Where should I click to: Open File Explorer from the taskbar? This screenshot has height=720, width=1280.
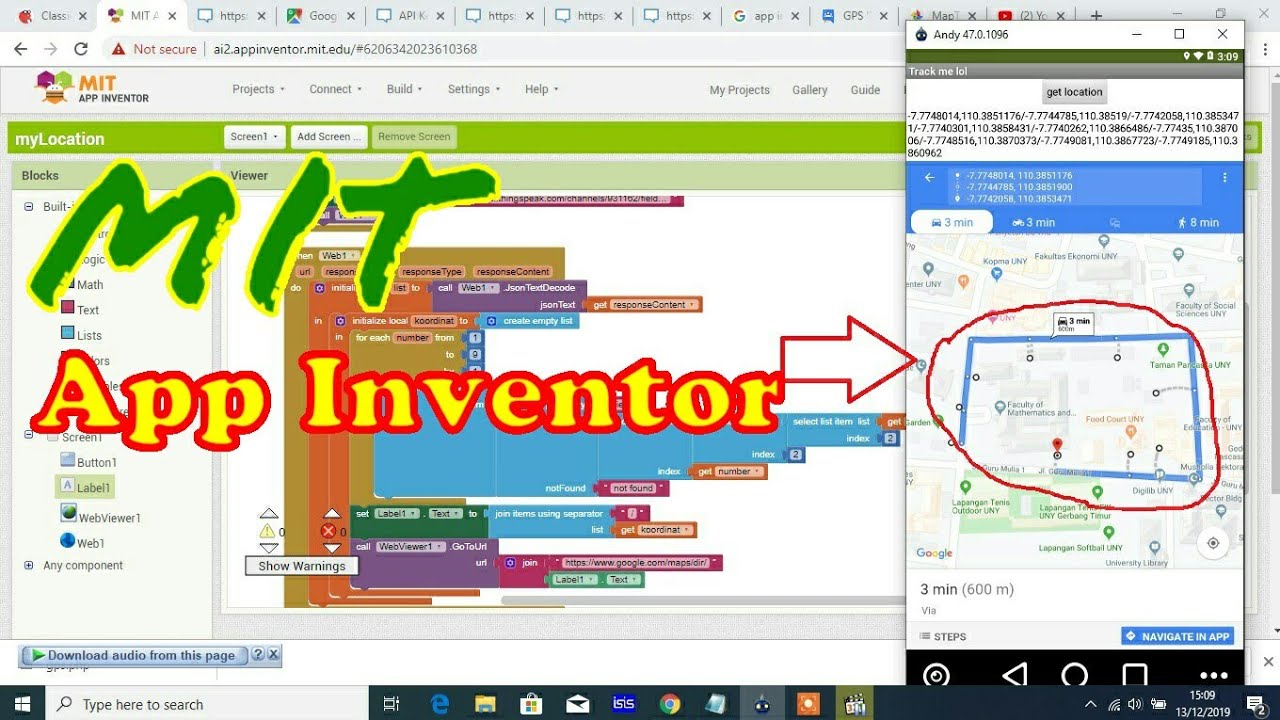[485, 704]
